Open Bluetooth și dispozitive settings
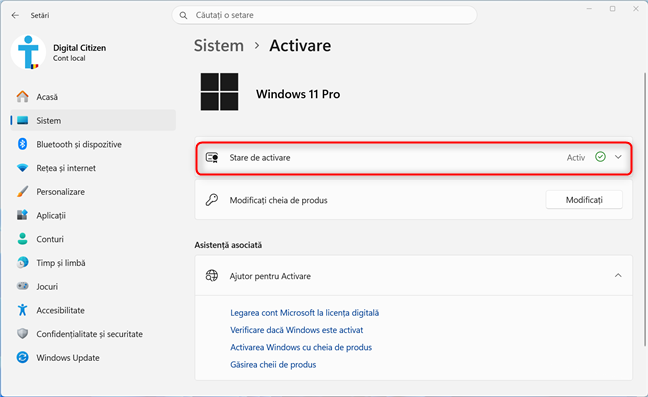 [93, 144]
